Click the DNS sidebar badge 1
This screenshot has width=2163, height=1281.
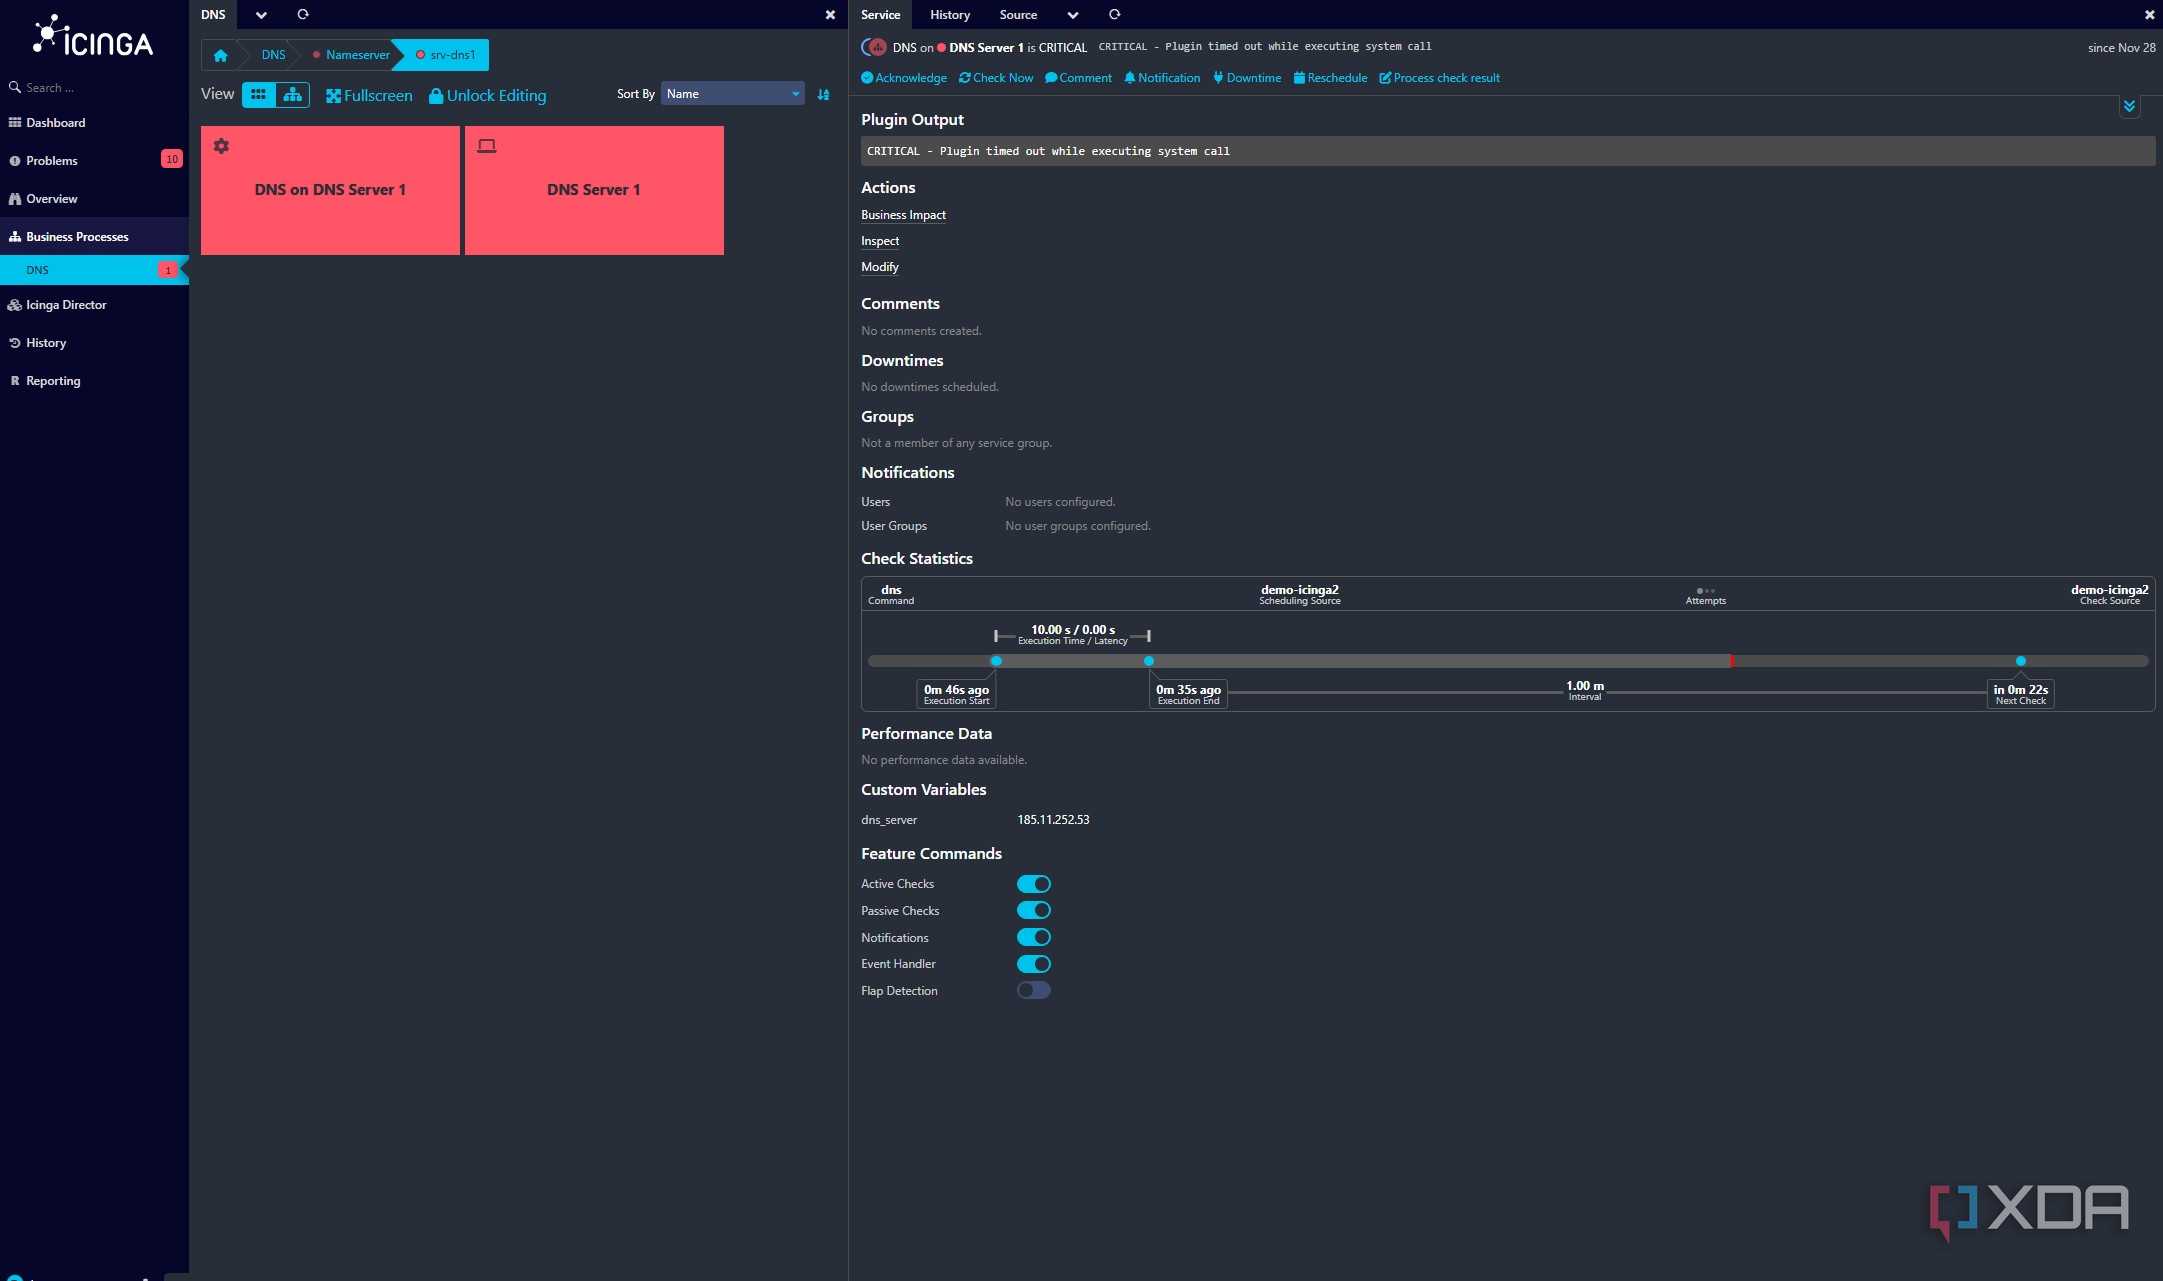[x=168, y=270]
